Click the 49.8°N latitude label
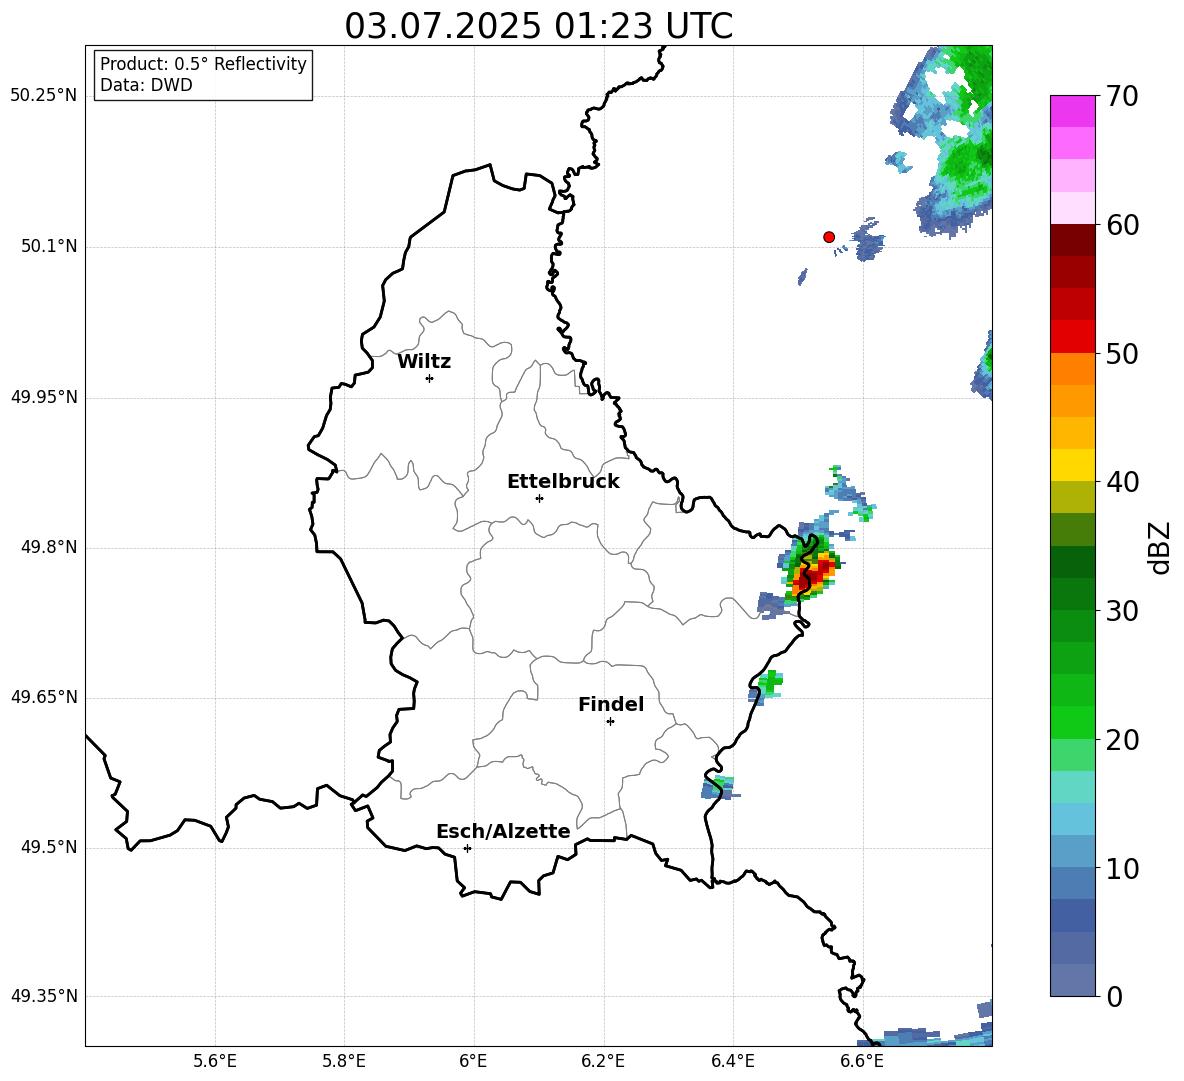This screenshot has height=1081, width=1184. click(49, 547)
